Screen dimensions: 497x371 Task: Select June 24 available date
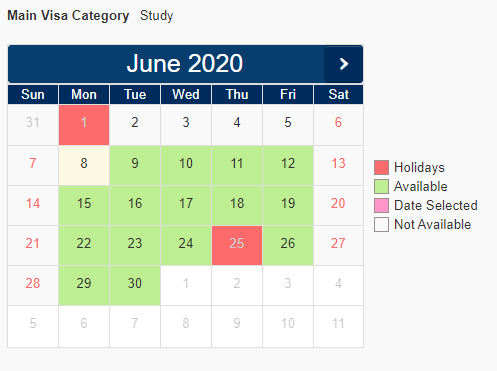point(186,245)
